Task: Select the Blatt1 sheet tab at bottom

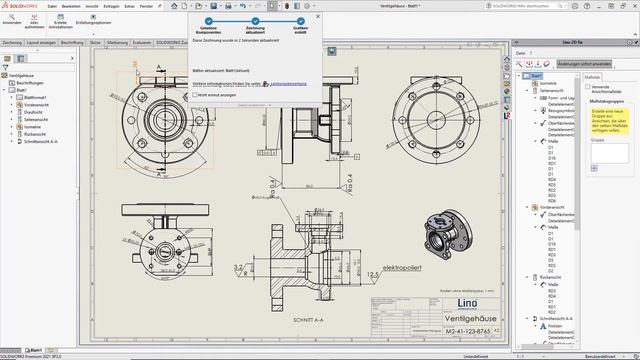Action: [x=33, y=350]
